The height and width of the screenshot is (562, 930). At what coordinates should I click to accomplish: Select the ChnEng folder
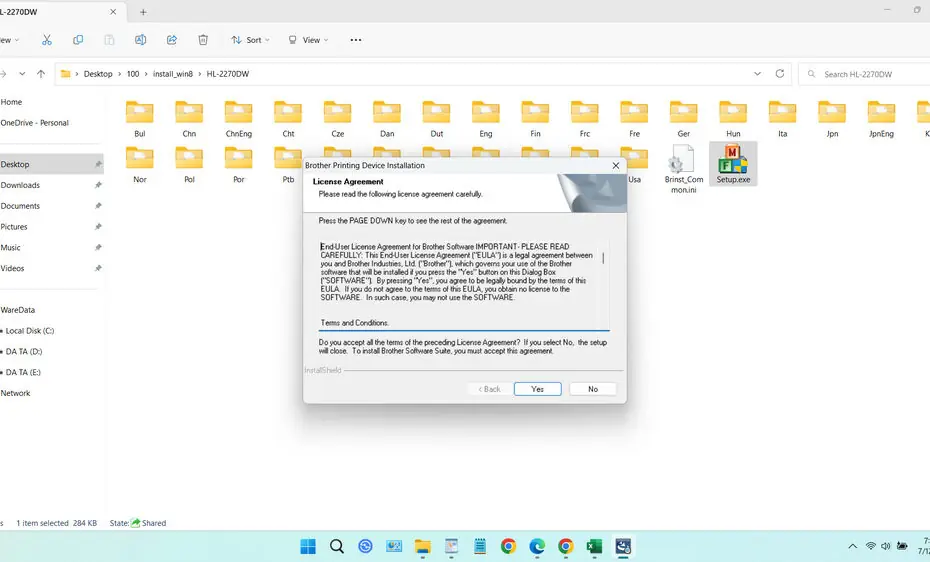pyautogui.click(x=238, y=119)
